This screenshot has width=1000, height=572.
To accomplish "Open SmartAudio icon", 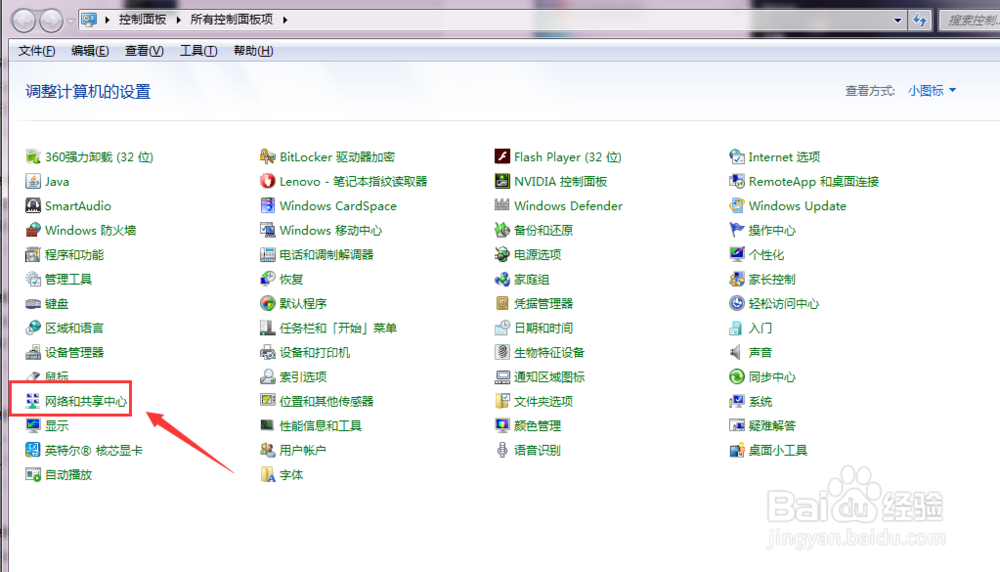I will click(x=33, y=205).
